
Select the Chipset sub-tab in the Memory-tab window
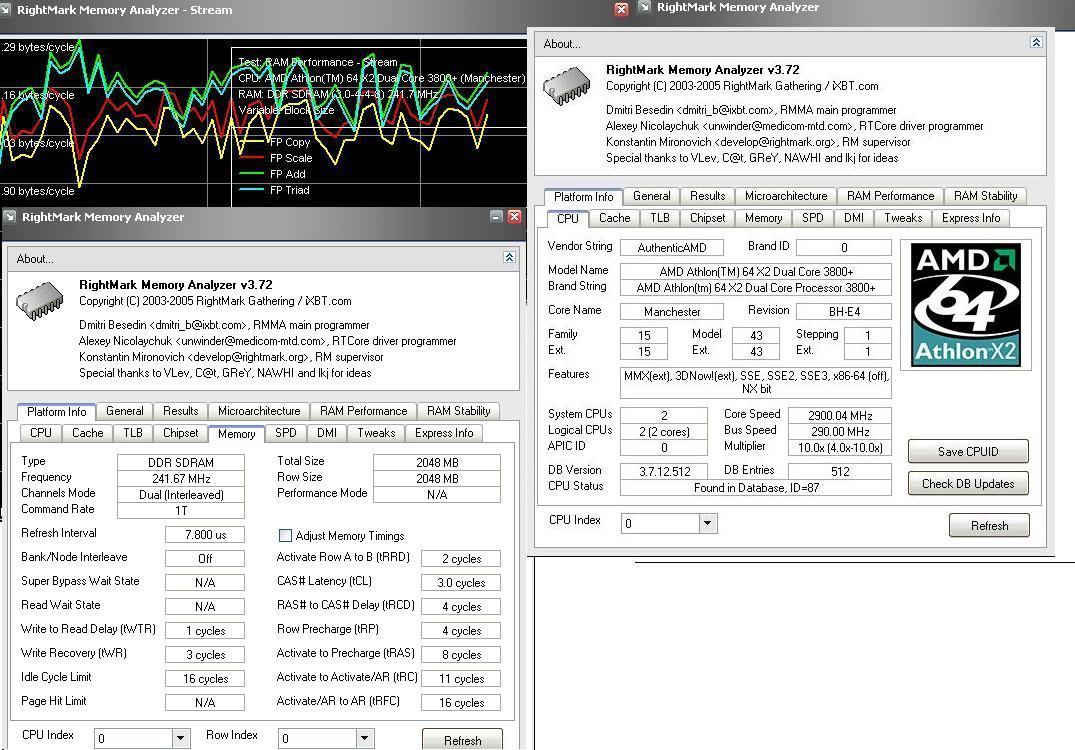tap(180, 433)
